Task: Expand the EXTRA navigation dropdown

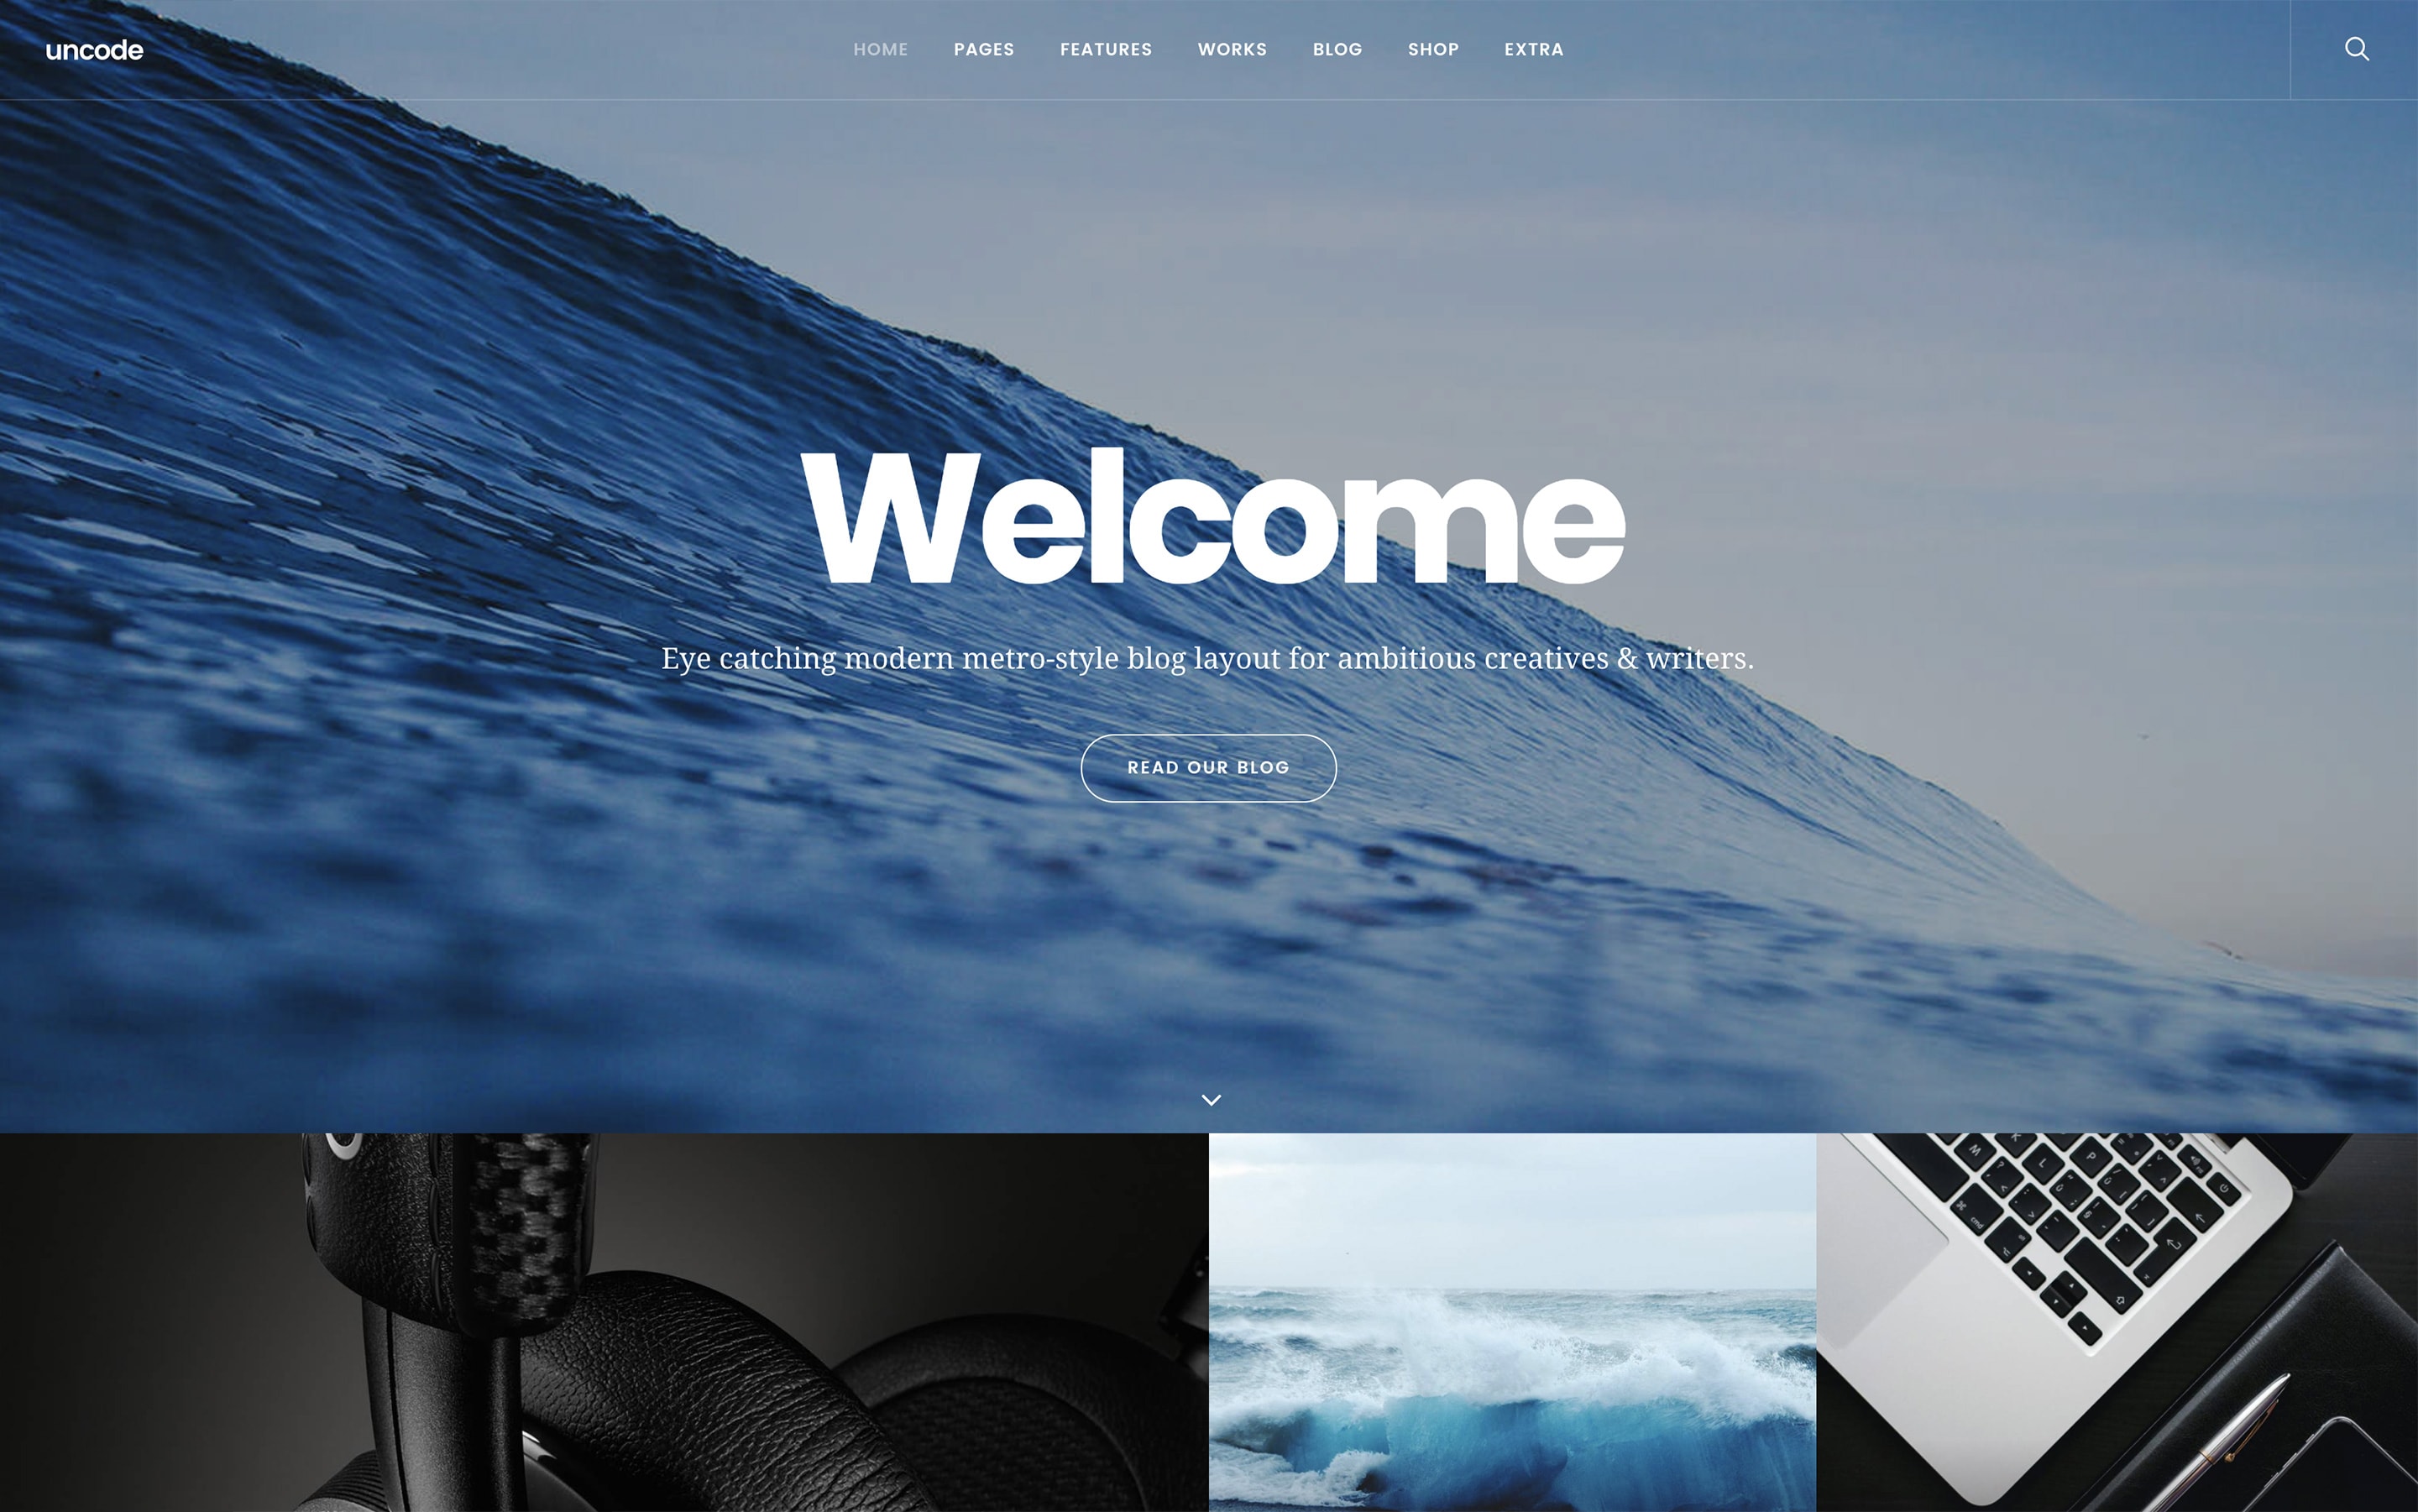Action: pyautogui.click(x=1530, y=49)
